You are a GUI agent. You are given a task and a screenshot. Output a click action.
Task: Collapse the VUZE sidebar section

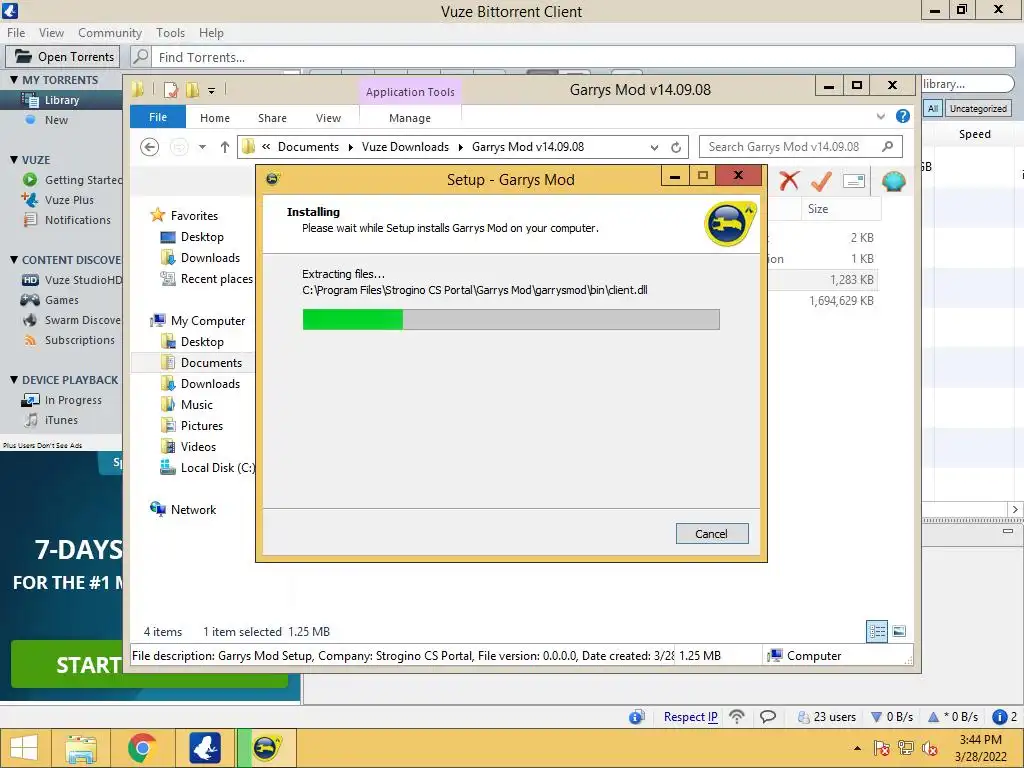[x=14, y=160]
